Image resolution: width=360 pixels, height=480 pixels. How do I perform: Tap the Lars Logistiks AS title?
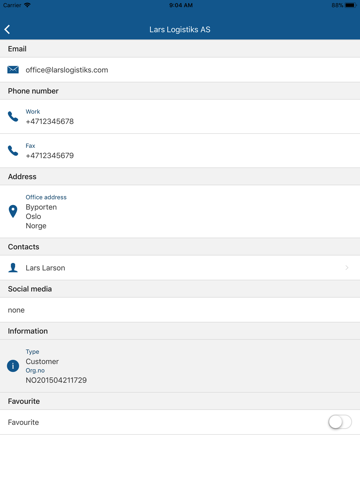point(180,30)
